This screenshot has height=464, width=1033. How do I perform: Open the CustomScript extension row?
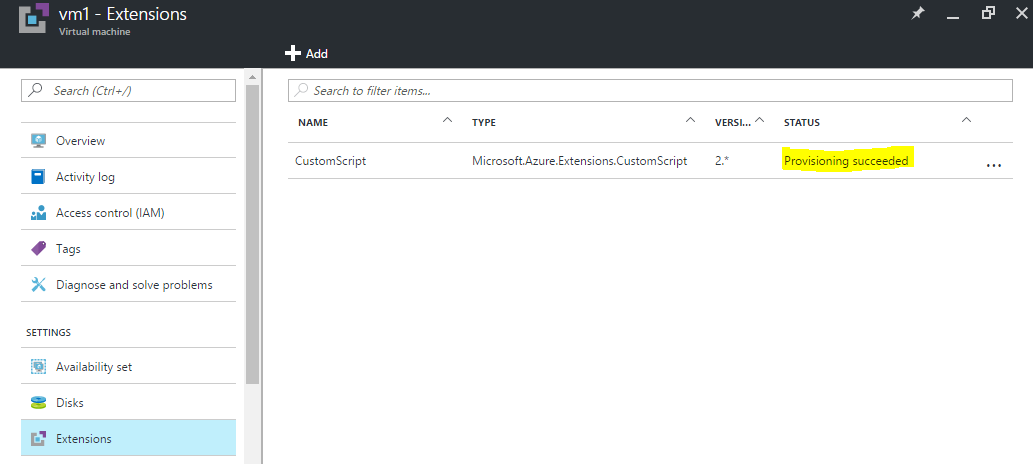(650, 160)
